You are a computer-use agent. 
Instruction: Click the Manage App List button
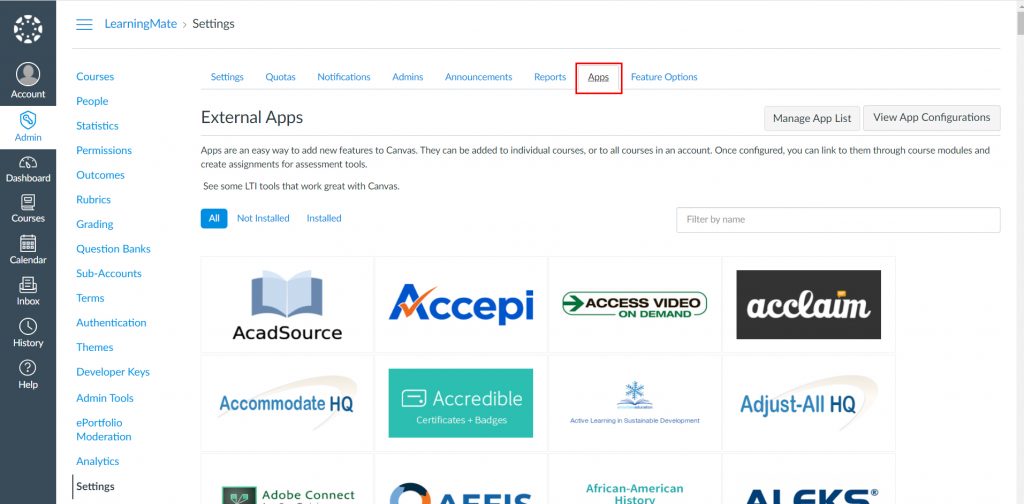coord(812,118)
